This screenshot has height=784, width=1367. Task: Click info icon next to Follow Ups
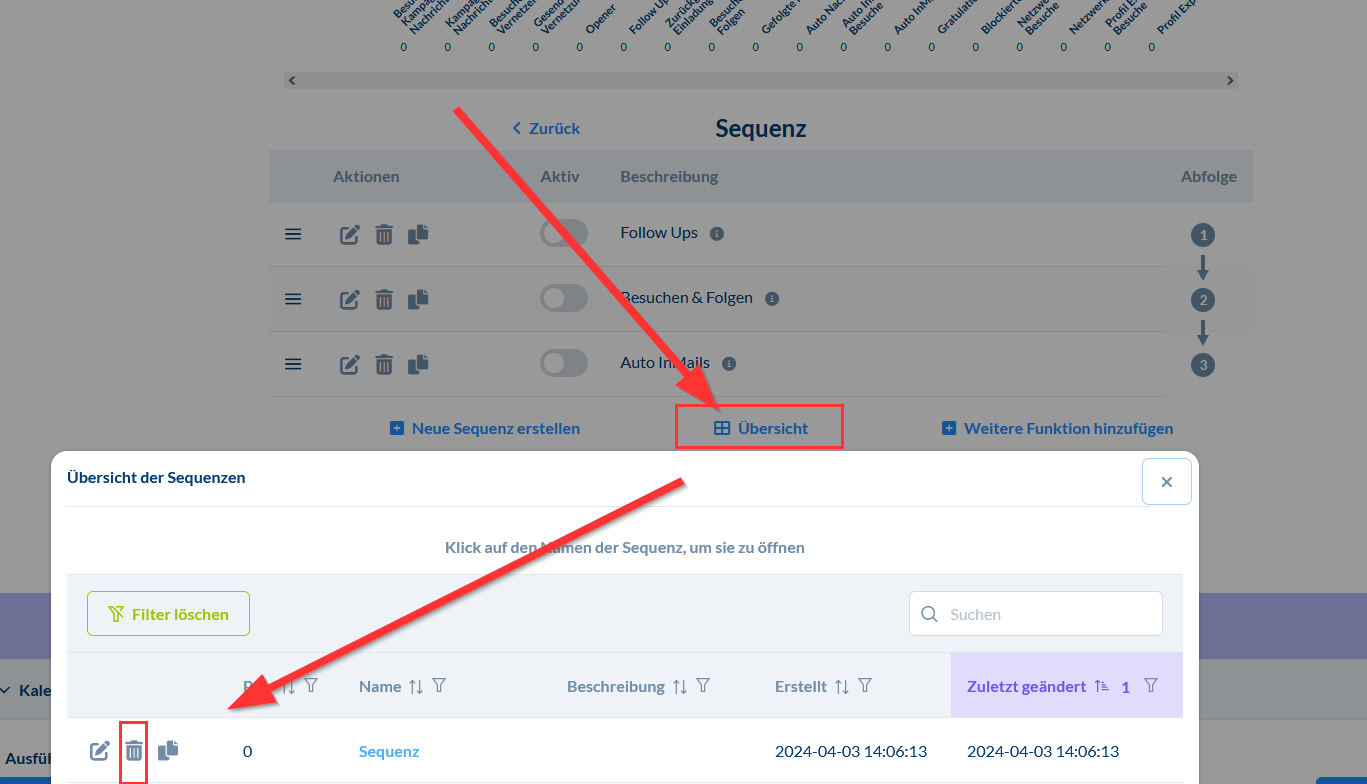point(716,234)
